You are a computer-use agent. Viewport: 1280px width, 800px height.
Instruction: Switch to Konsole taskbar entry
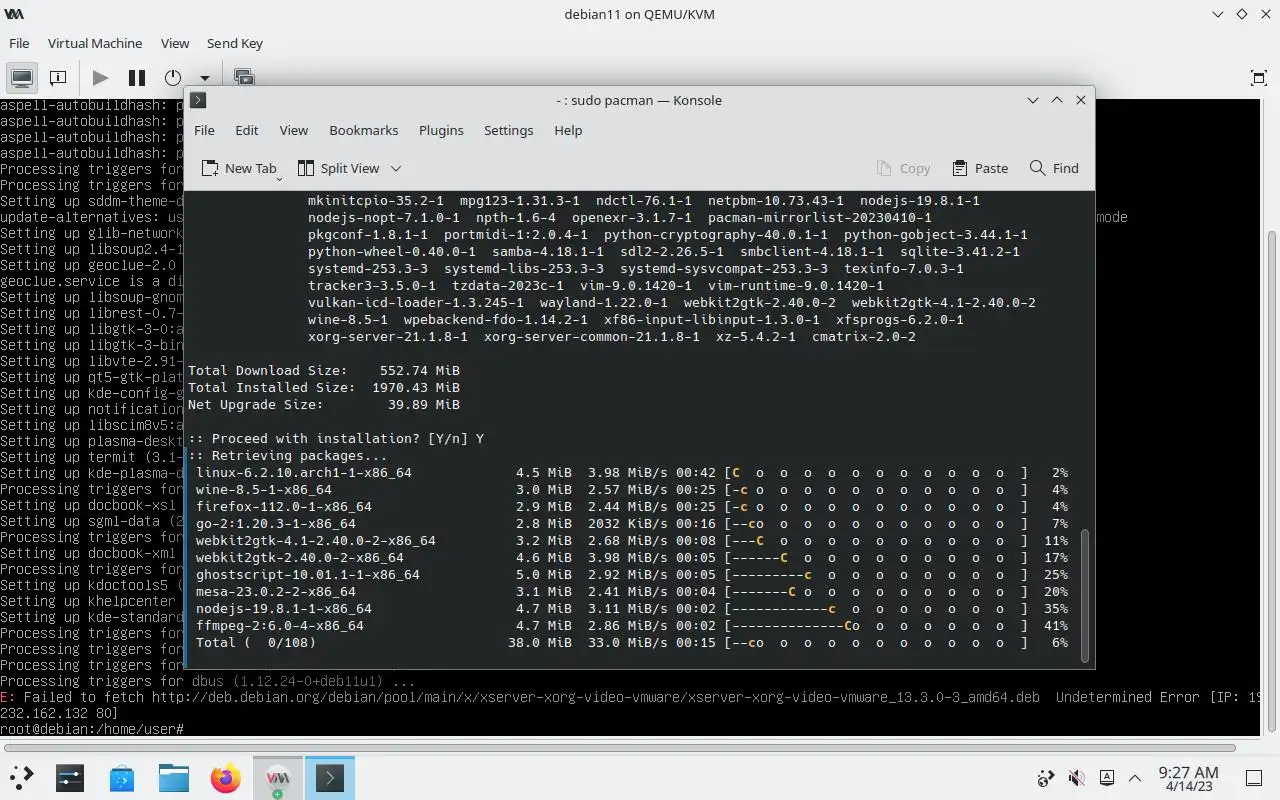[330, 777]
